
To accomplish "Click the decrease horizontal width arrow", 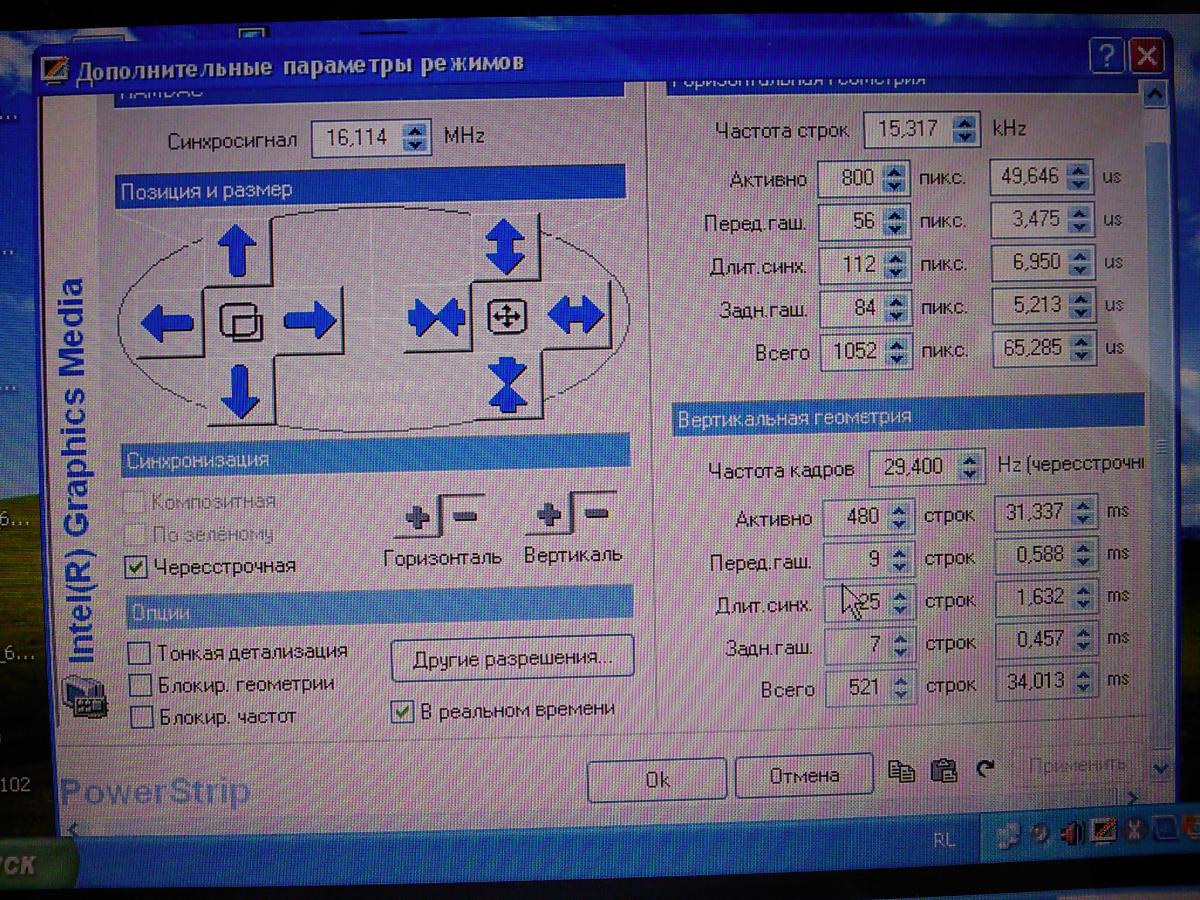I will point(437,318).
